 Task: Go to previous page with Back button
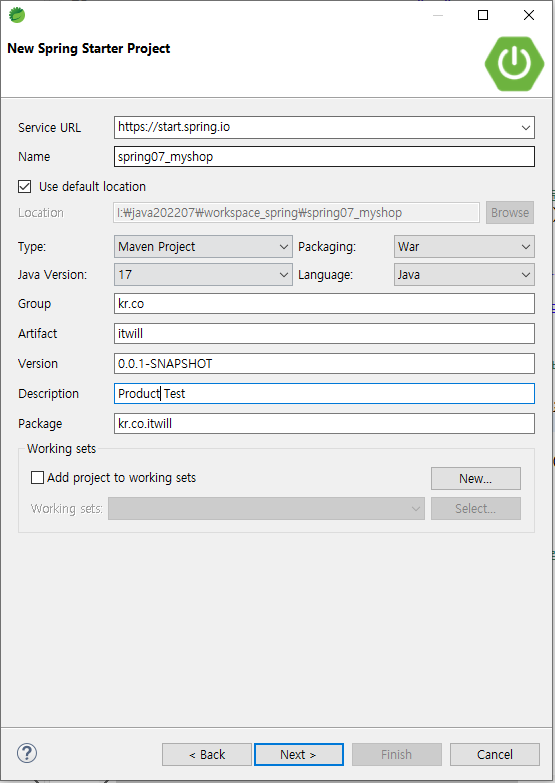(x=207, y=754)
